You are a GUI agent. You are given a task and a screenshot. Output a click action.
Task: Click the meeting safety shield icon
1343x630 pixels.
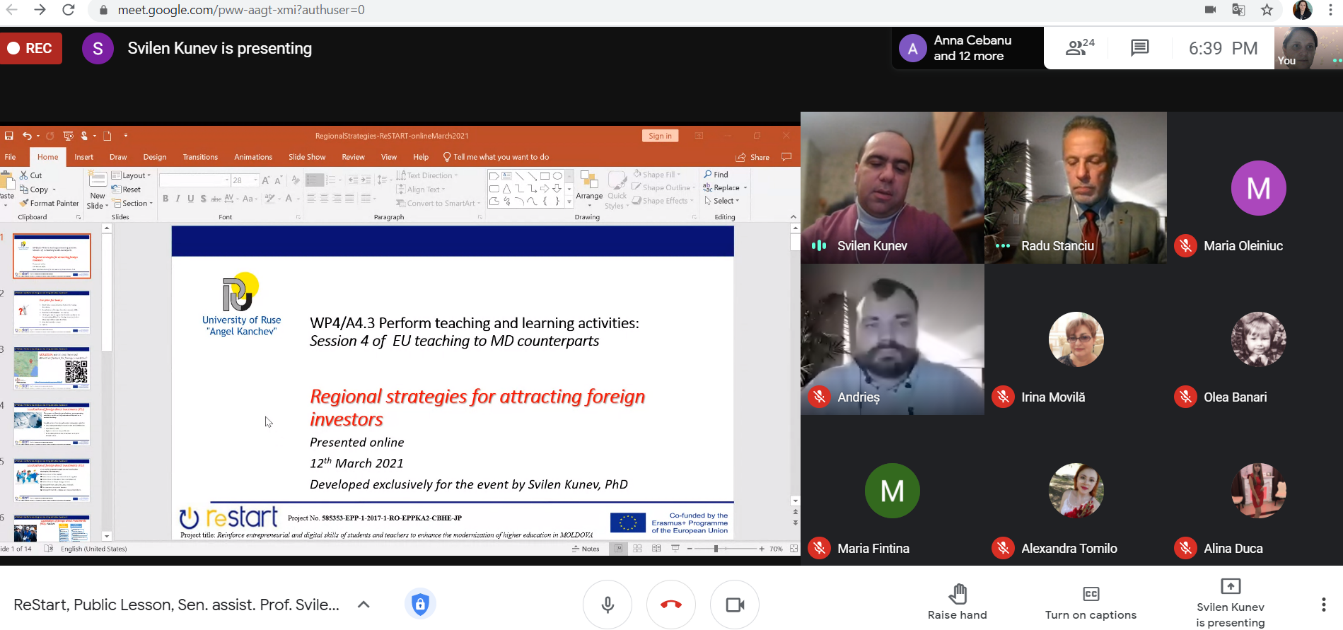[x=420, y=604]
